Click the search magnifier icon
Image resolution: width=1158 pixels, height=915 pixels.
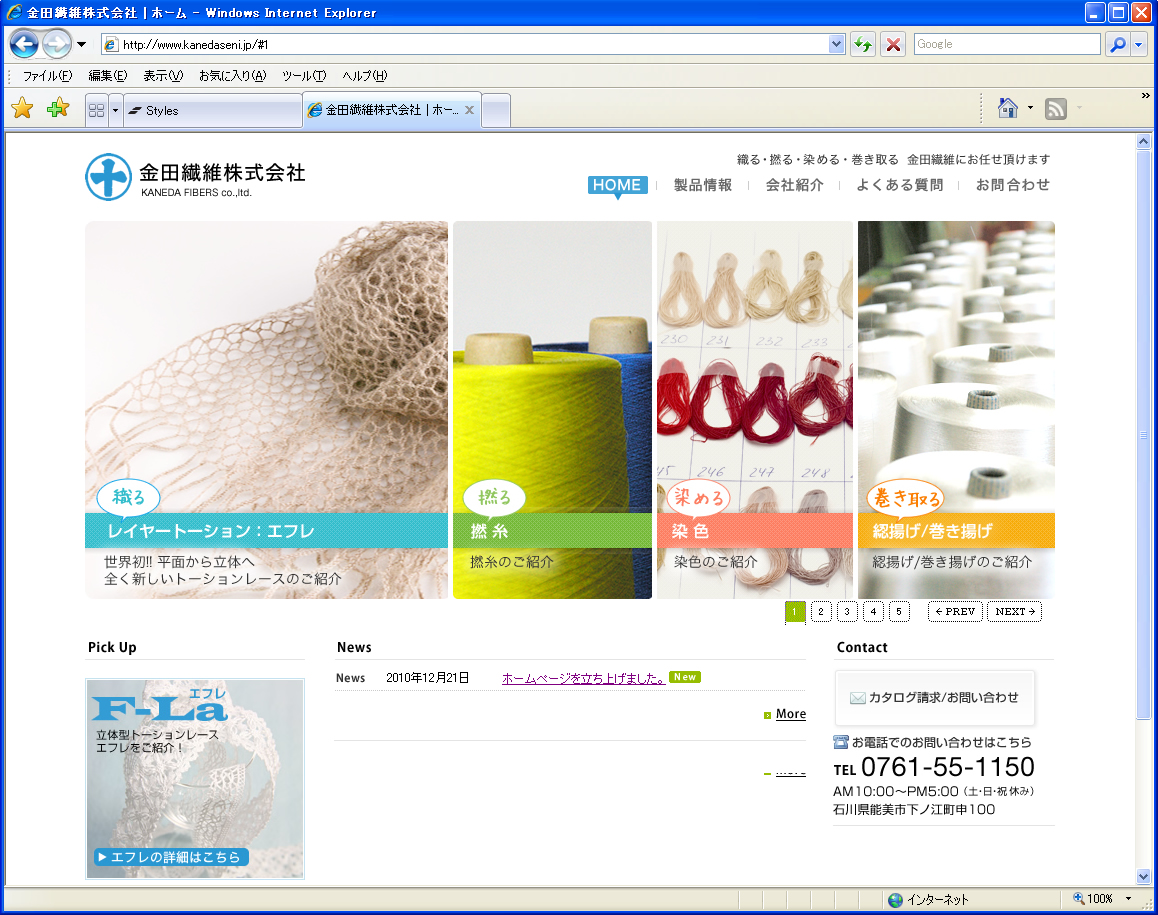click(x=1117, y=44)
